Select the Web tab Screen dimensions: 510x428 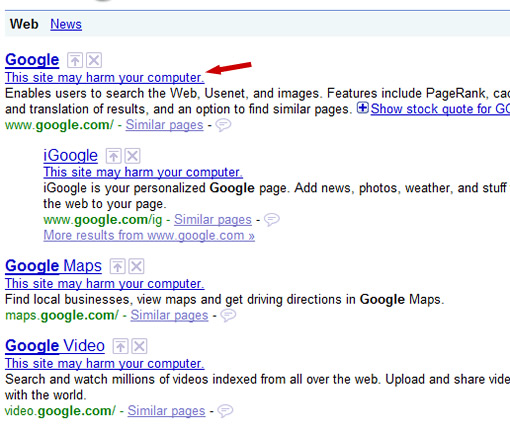(24, 24)
